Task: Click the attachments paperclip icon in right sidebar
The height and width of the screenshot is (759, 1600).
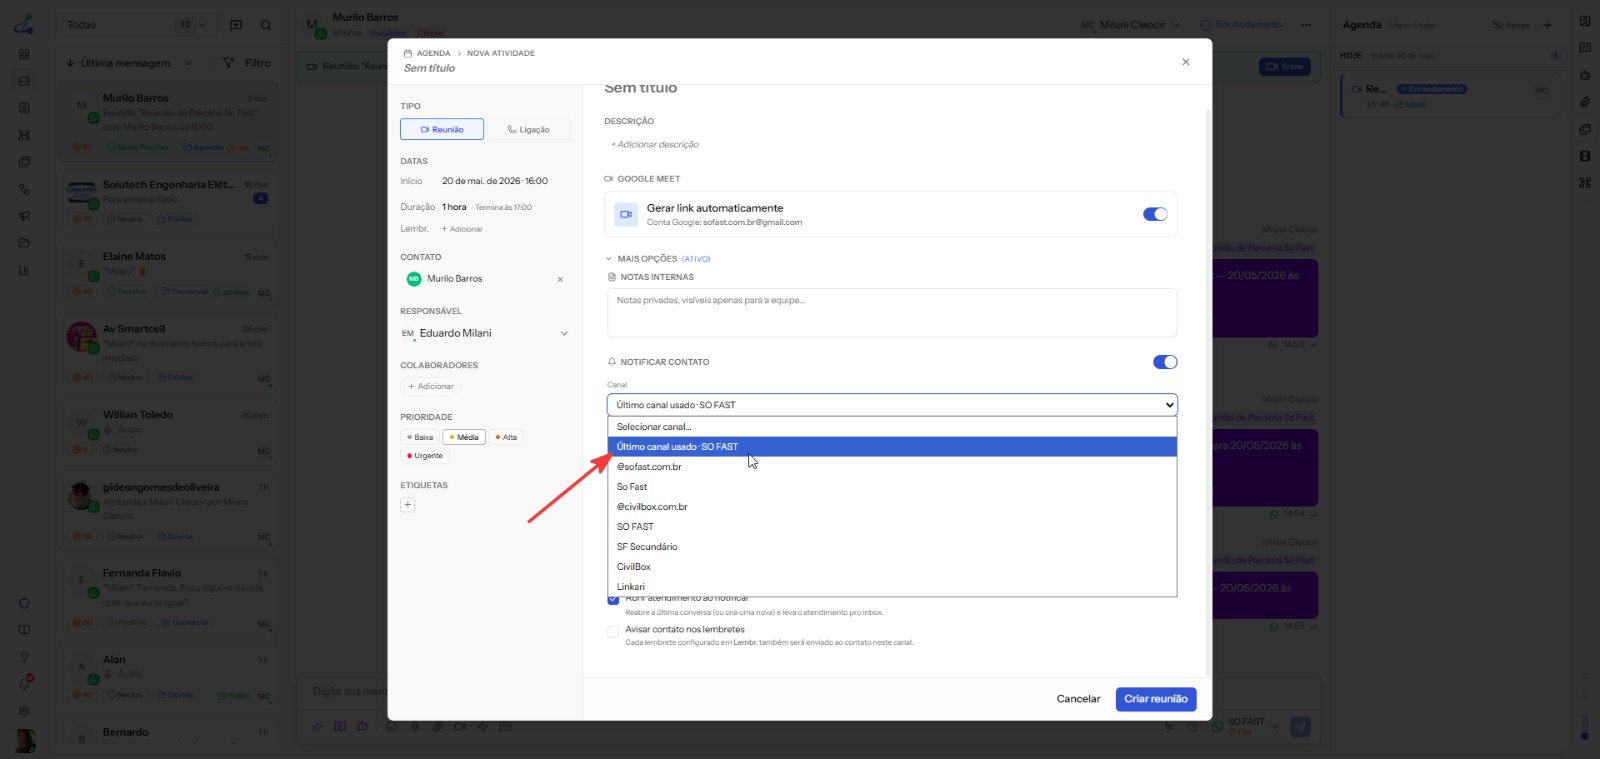Action: [1585, 102]
